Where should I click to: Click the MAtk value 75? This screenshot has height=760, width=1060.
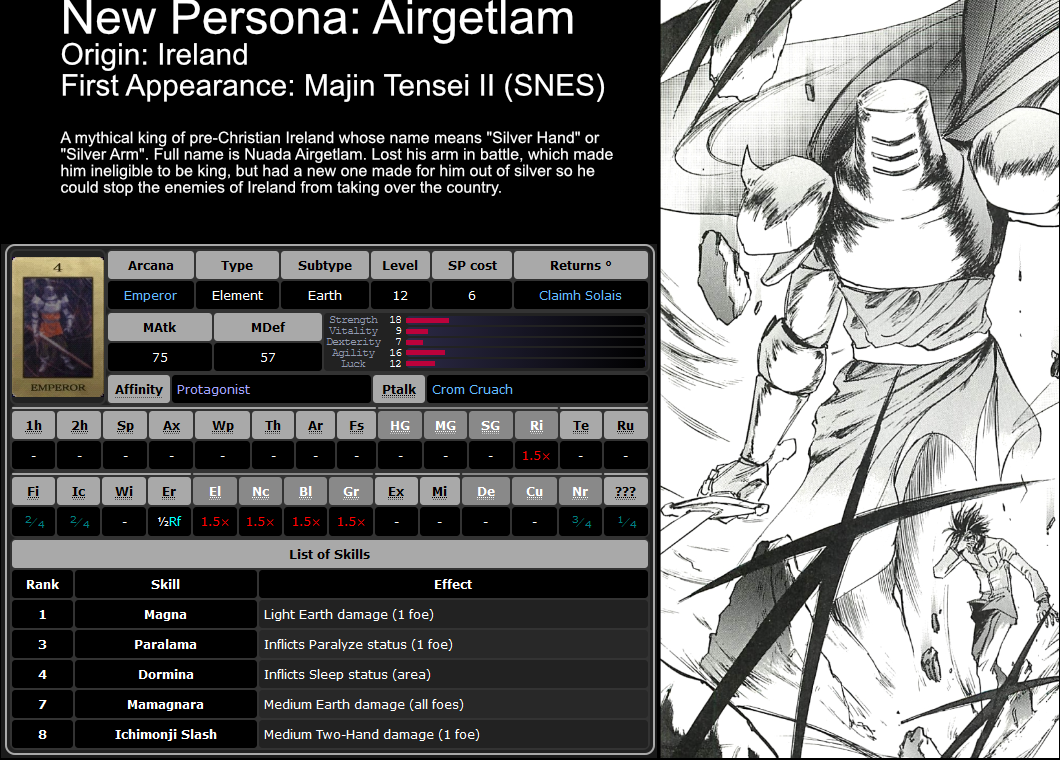pyautogui.click(x=160, y=358)
